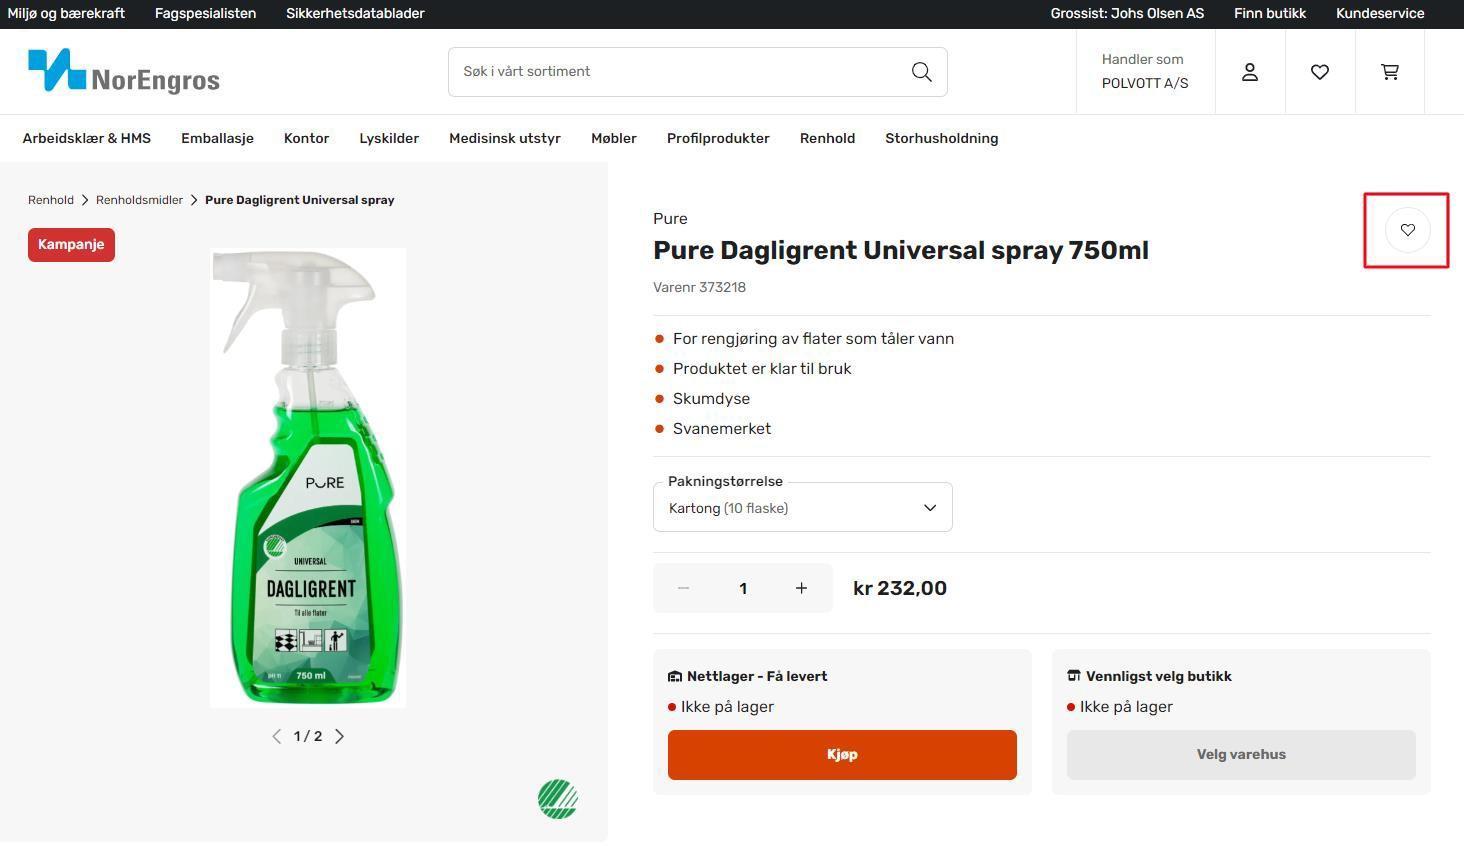This screenshot has height=846, width=1464.
Task: Click the Kundeservice link
Action: tap(1380, 14)
